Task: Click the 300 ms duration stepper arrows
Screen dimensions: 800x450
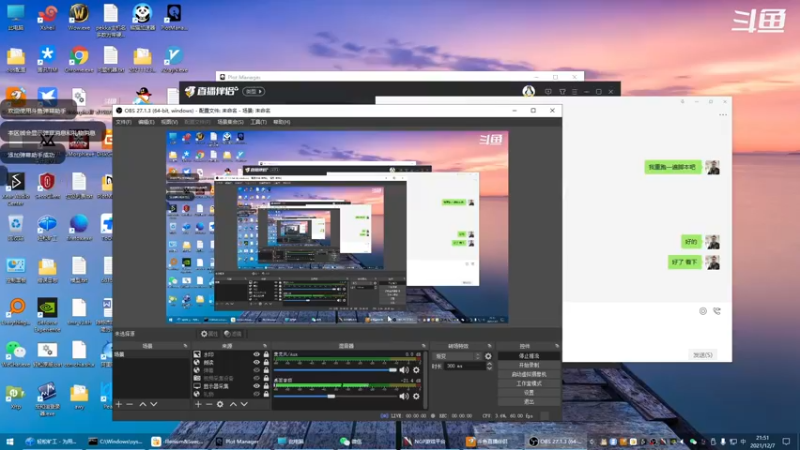Action: pyautogui.click(x=489, y=366)
